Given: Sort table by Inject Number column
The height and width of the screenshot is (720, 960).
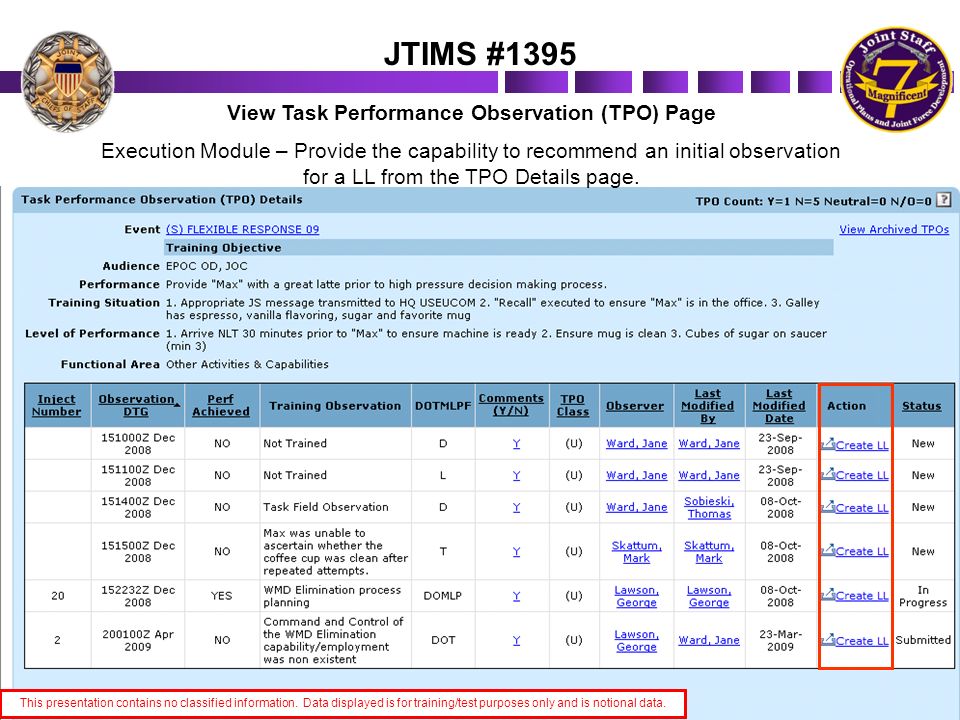Looking at the screenshot, I should pyautogui.click(x=56, y=405).
